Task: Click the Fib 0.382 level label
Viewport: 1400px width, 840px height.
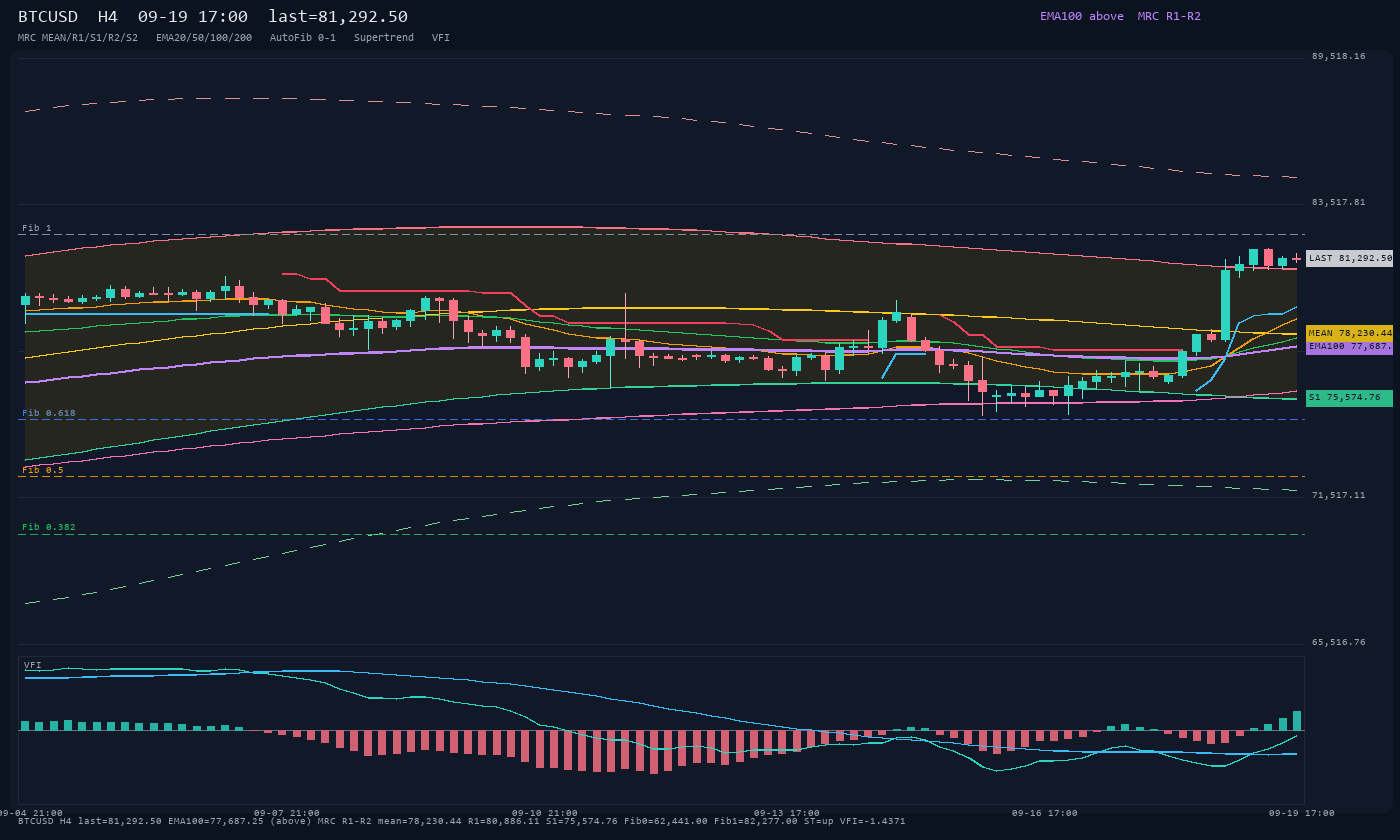Action: click(49, 527)
